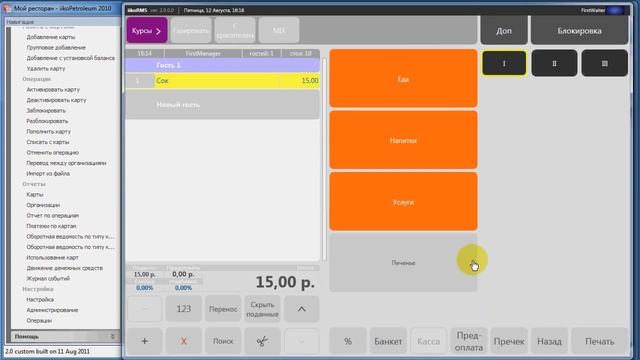Click the Касса button

pyautogui.click(x=429, y=341)
